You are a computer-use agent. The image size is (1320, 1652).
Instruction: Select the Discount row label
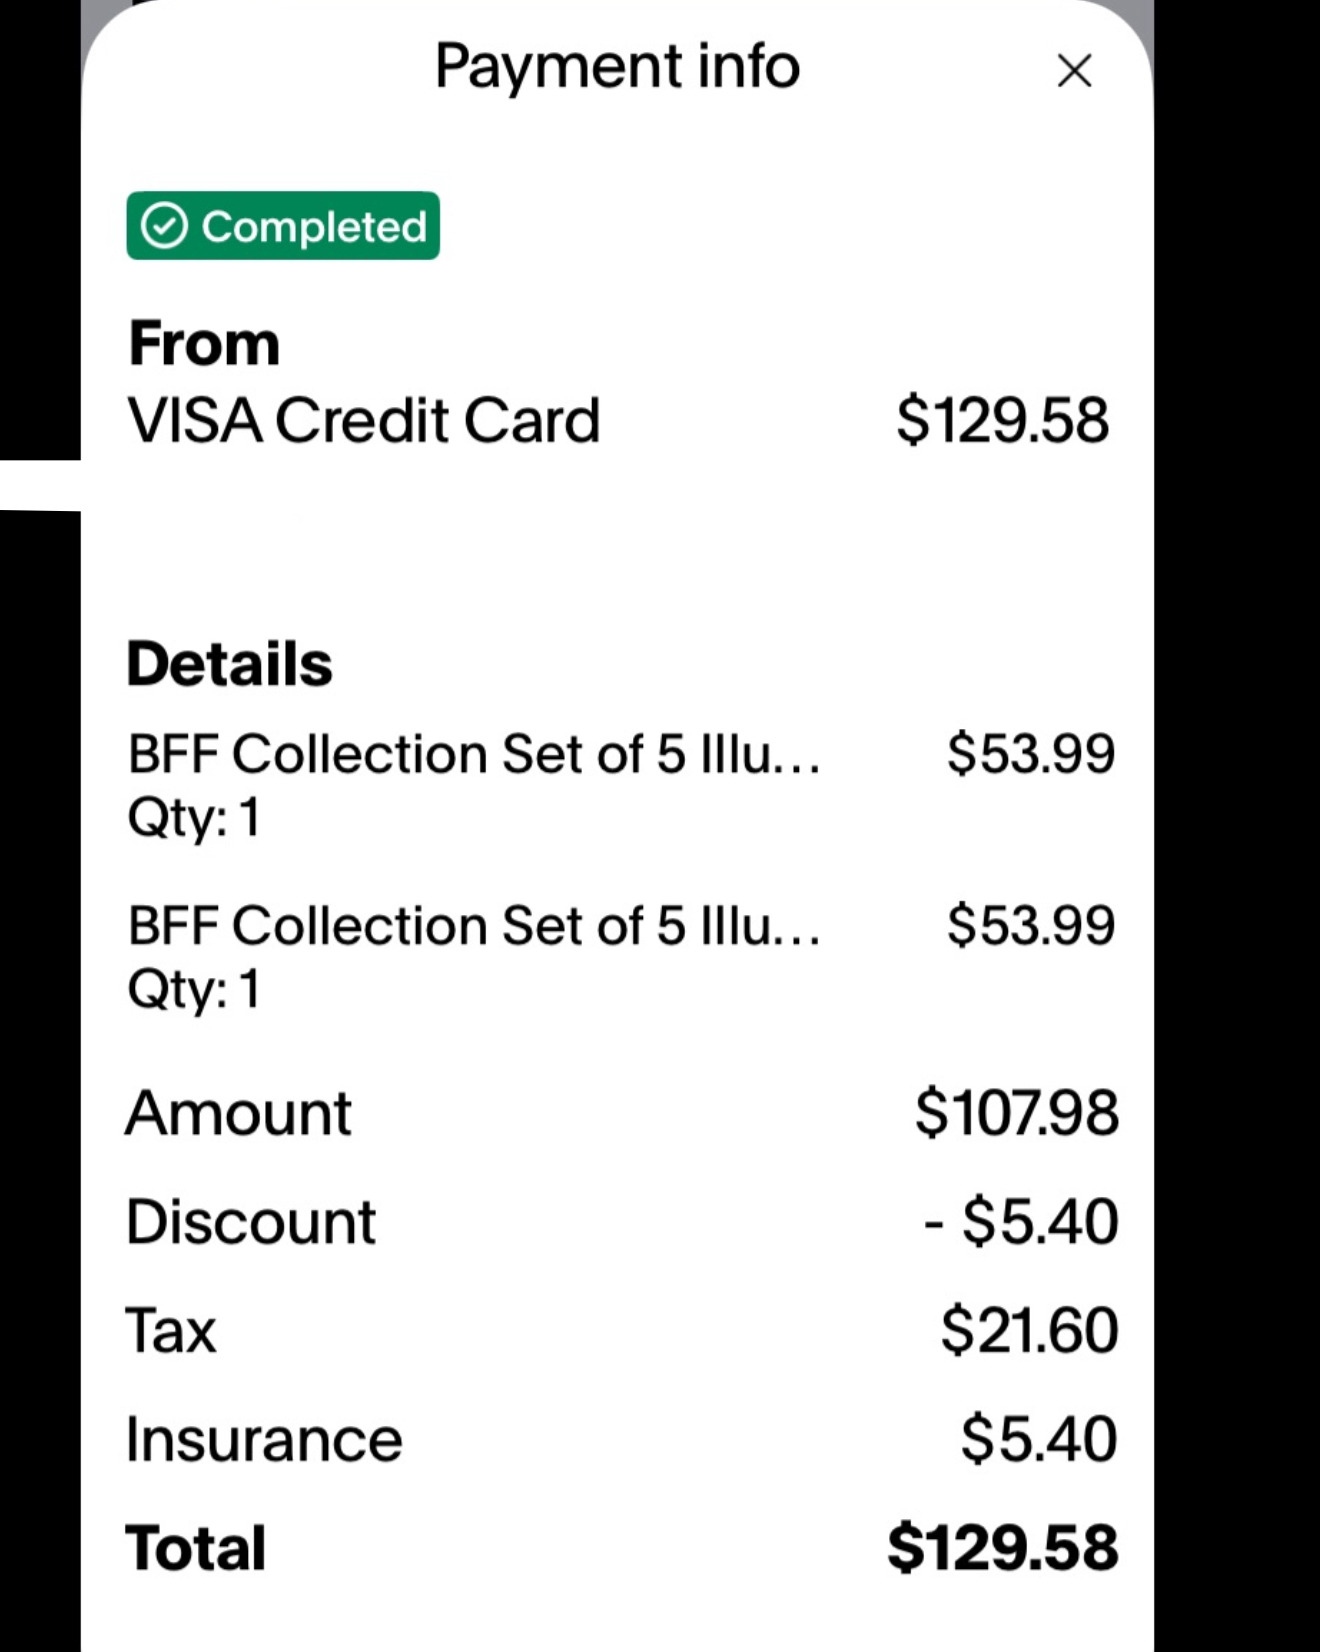click(250, 1222)
